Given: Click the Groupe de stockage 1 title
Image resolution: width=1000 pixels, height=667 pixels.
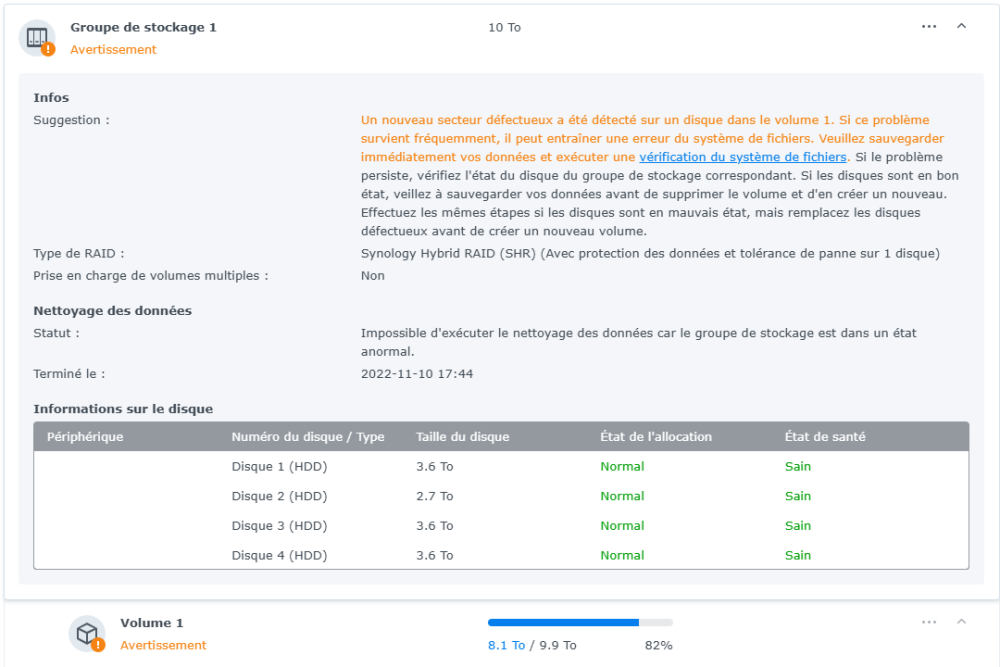Looking at the screenshot, I should (143, 28).
